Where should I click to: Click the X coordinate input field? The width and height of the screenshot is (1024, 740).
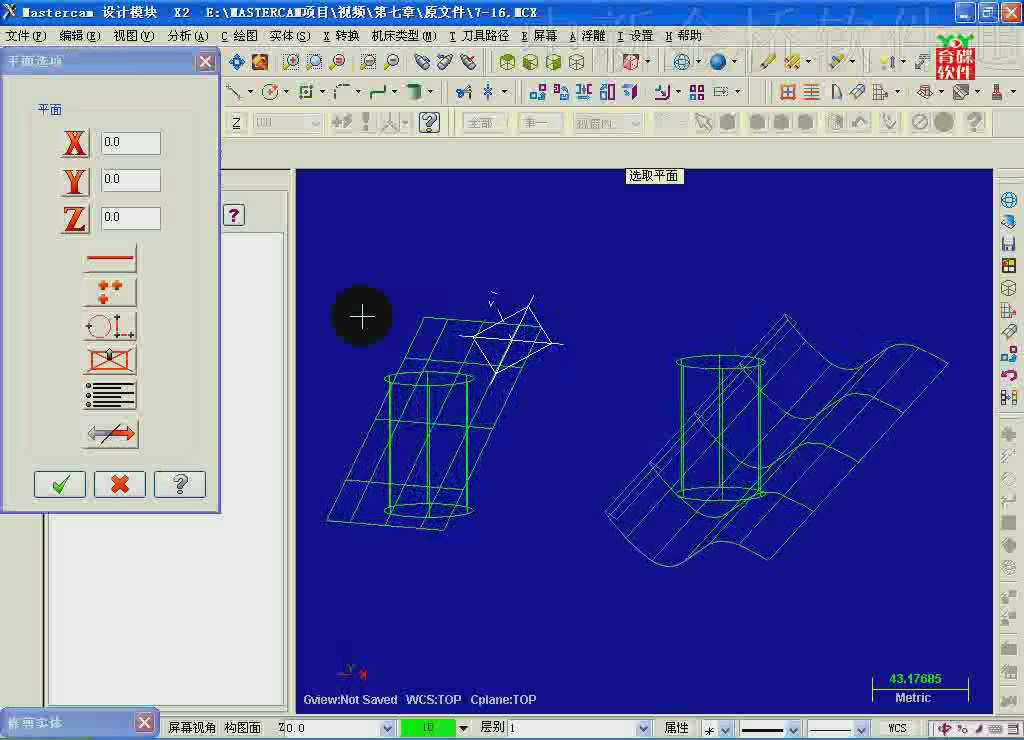(x=131, y=143)
